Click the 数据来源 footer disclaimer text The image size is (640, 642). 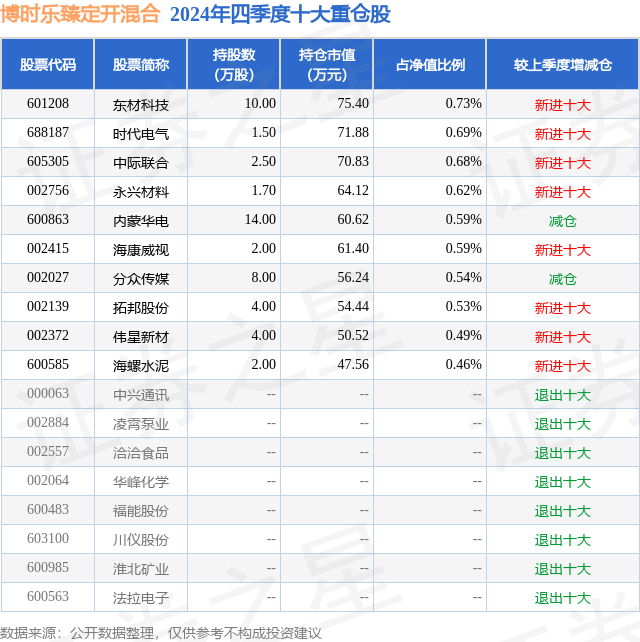(x=161, y=633)
